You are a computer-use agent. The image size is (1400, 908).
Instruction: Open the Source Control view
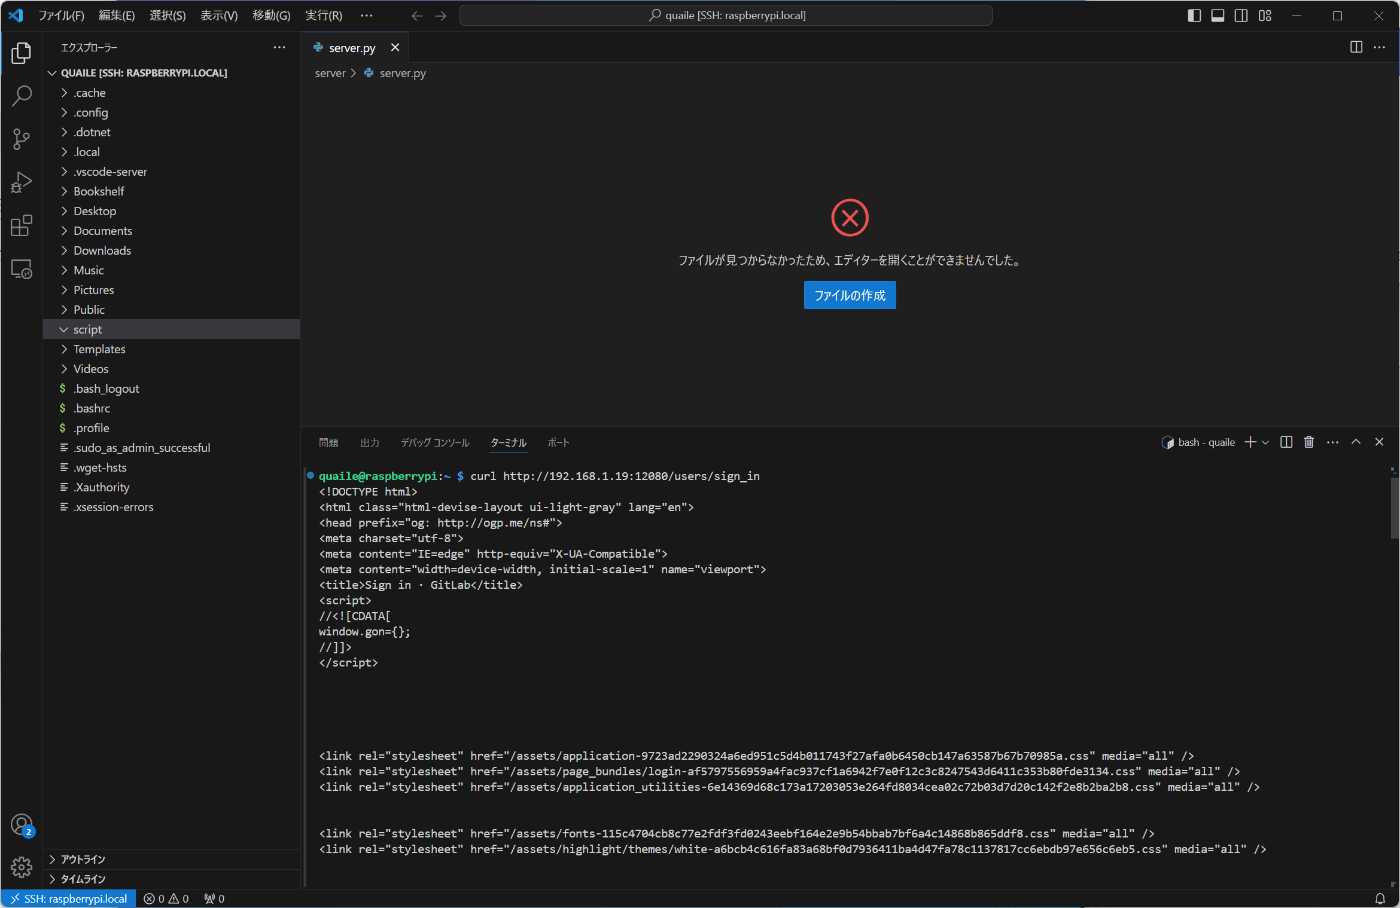tap(21, 139)
